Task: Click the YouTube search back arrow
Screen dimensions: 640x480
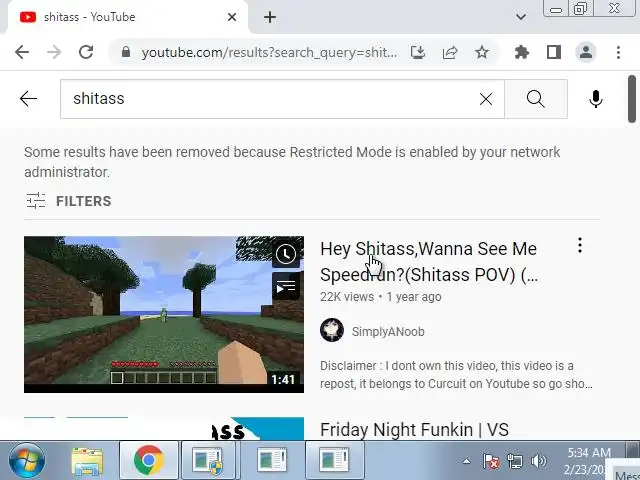Action: pos(28,99)
